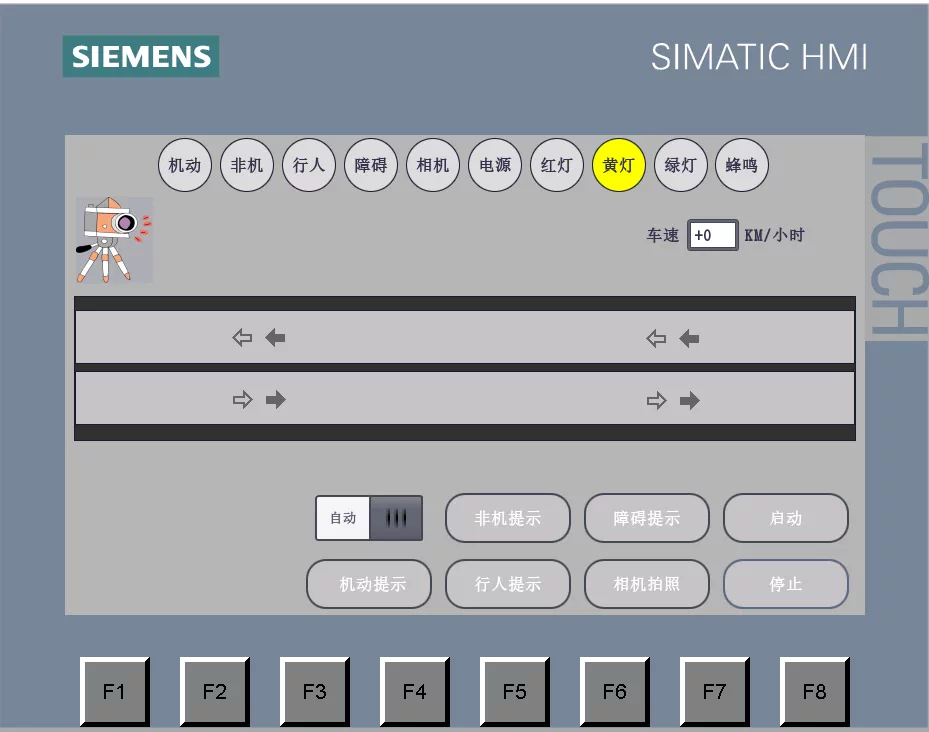Click the 红灯 round indicator lamp
Image resolution: width=929 pixels, height=732 pixels.
(556, 165)
